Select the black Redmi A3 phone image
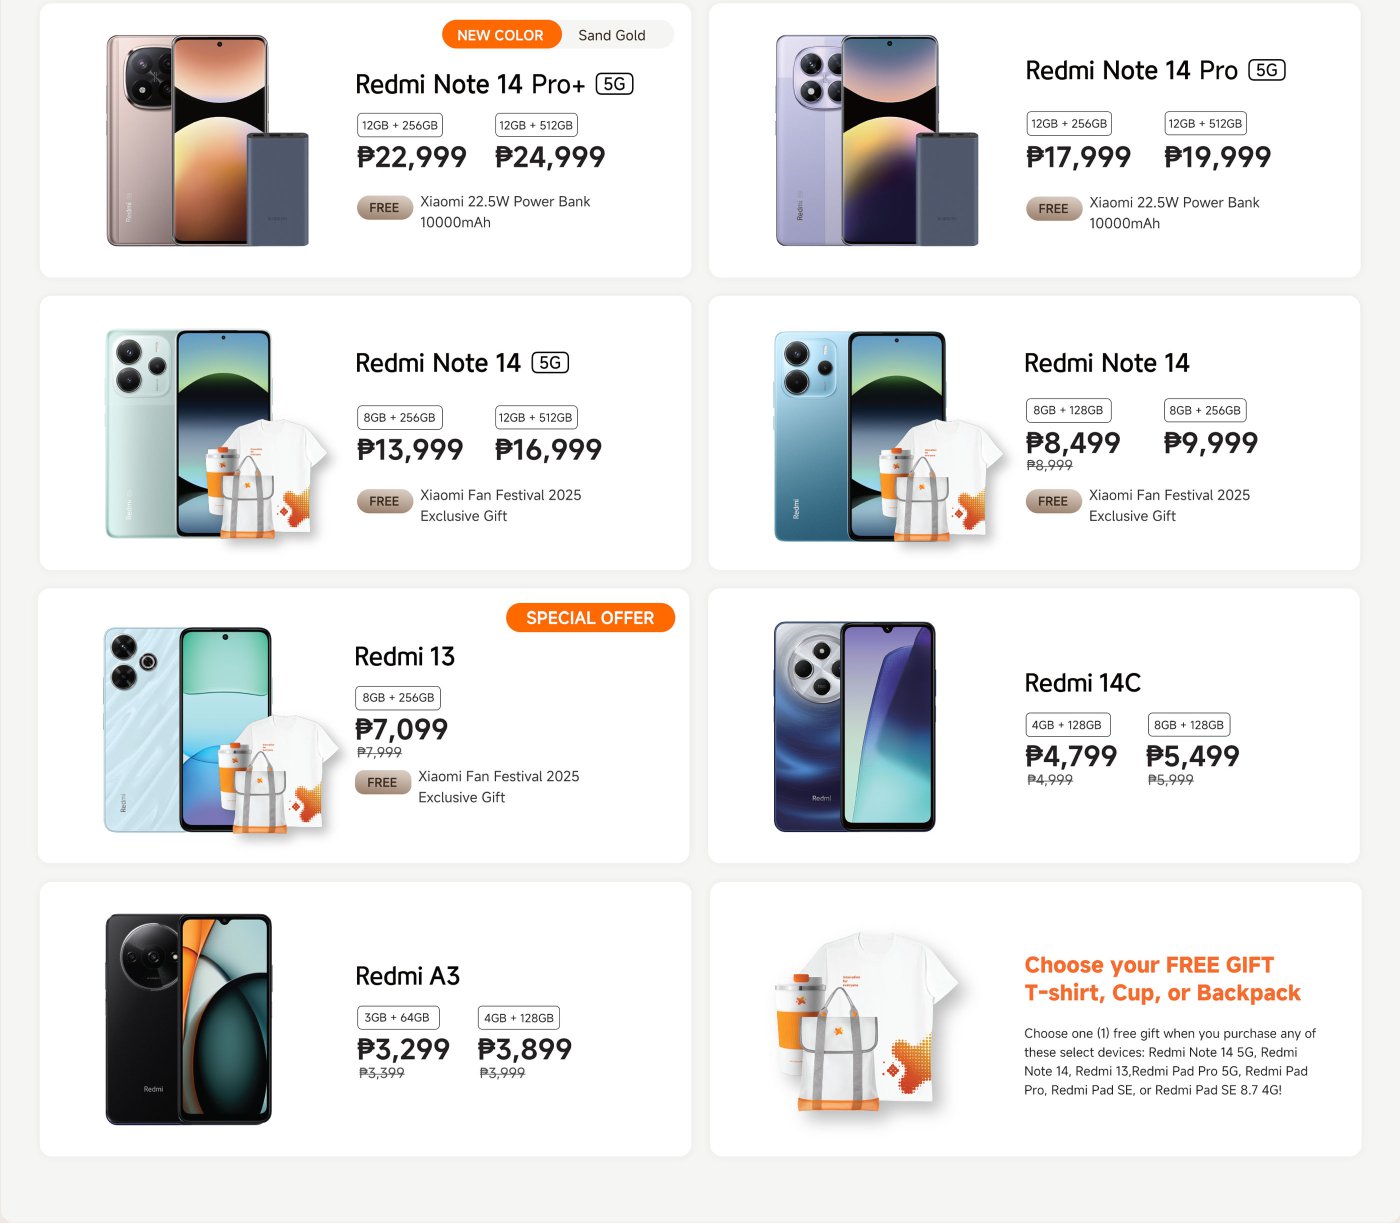 (189, 1019)
